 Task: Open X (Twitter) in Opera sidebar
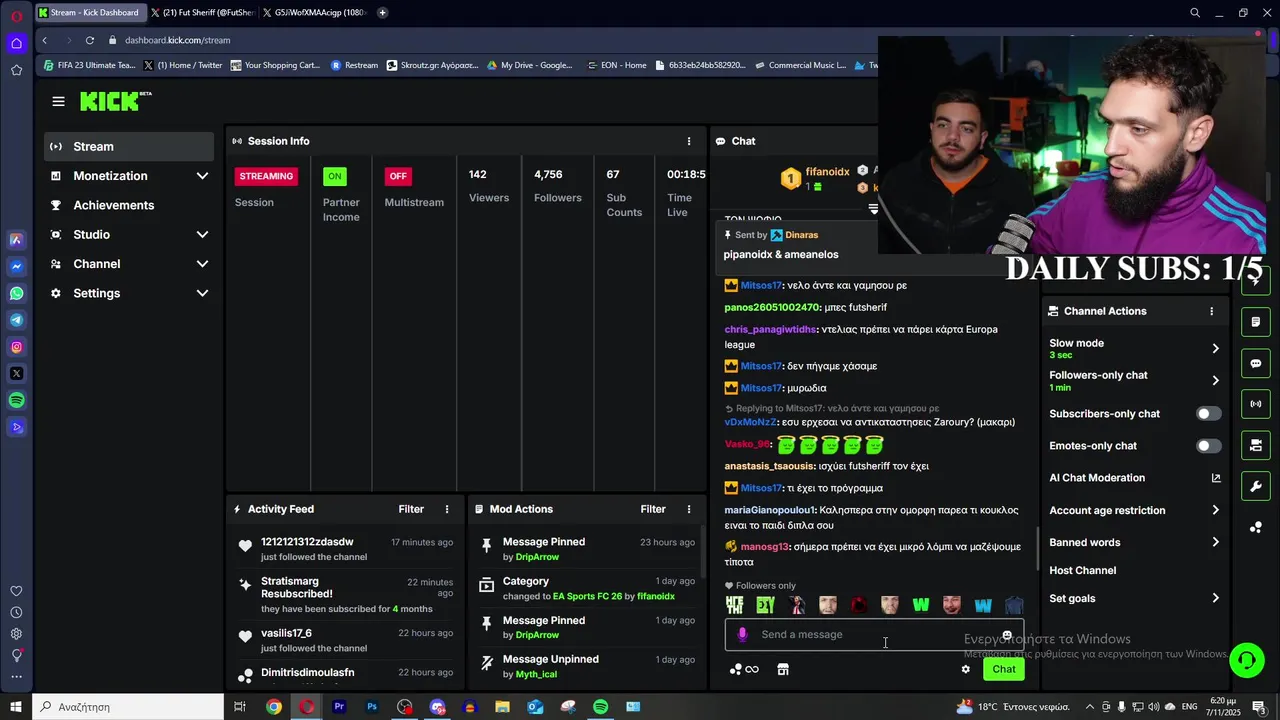coord(16,373)
